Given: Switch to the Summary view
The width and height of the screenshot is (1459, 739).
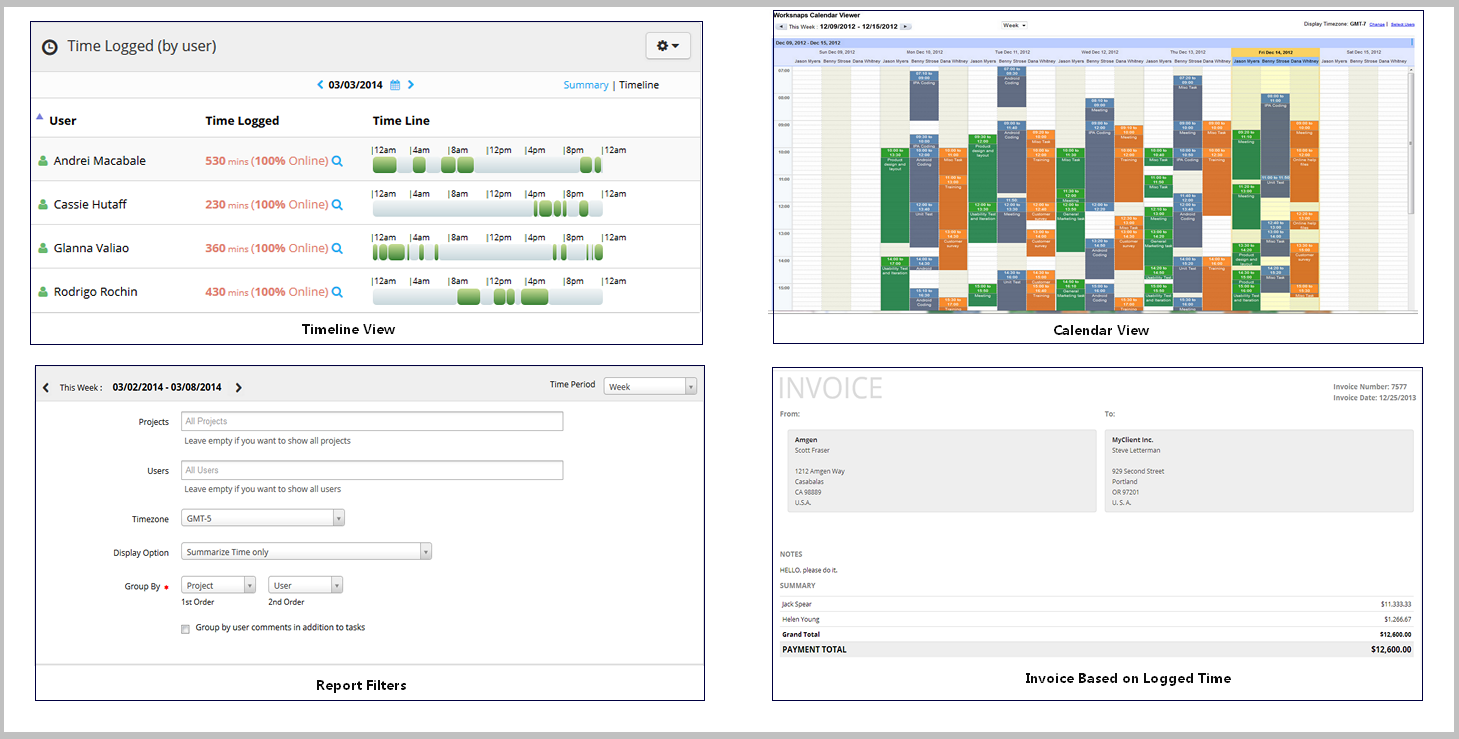Looking at the screenshot, I should (585, 85).
